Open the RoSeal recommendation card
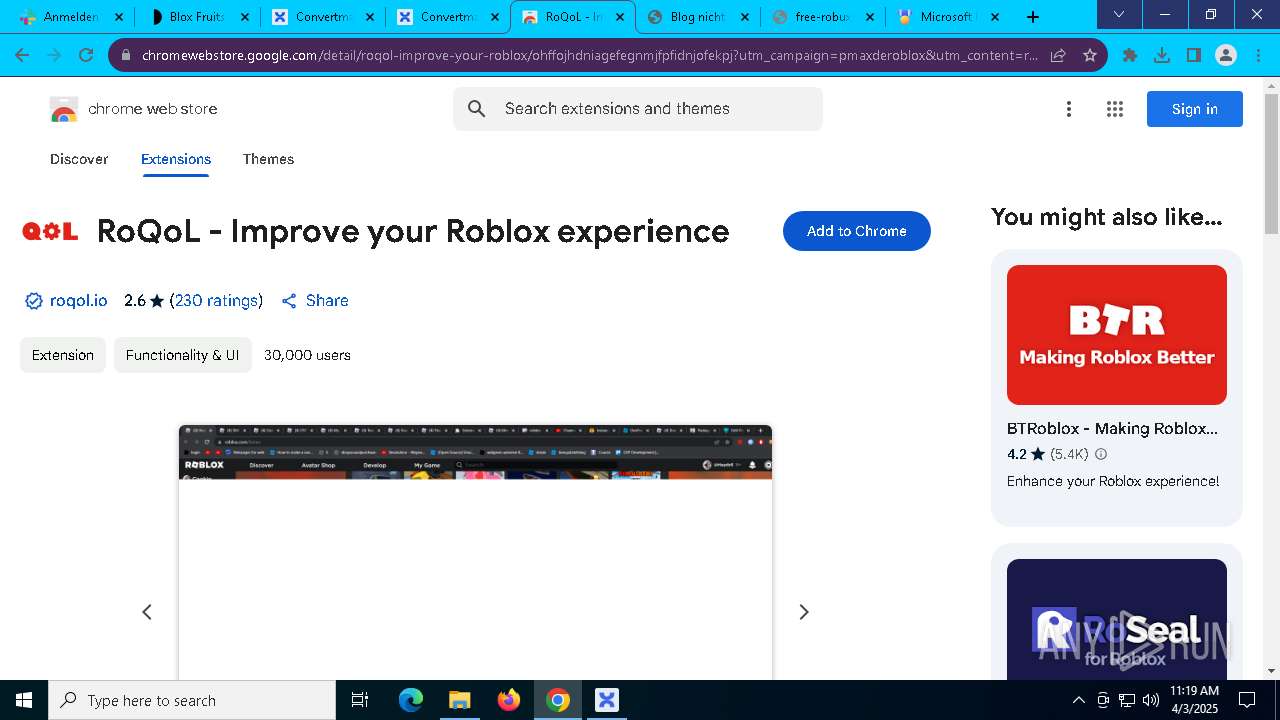The image size is (1280, 720). click(x=1117, y=612)
